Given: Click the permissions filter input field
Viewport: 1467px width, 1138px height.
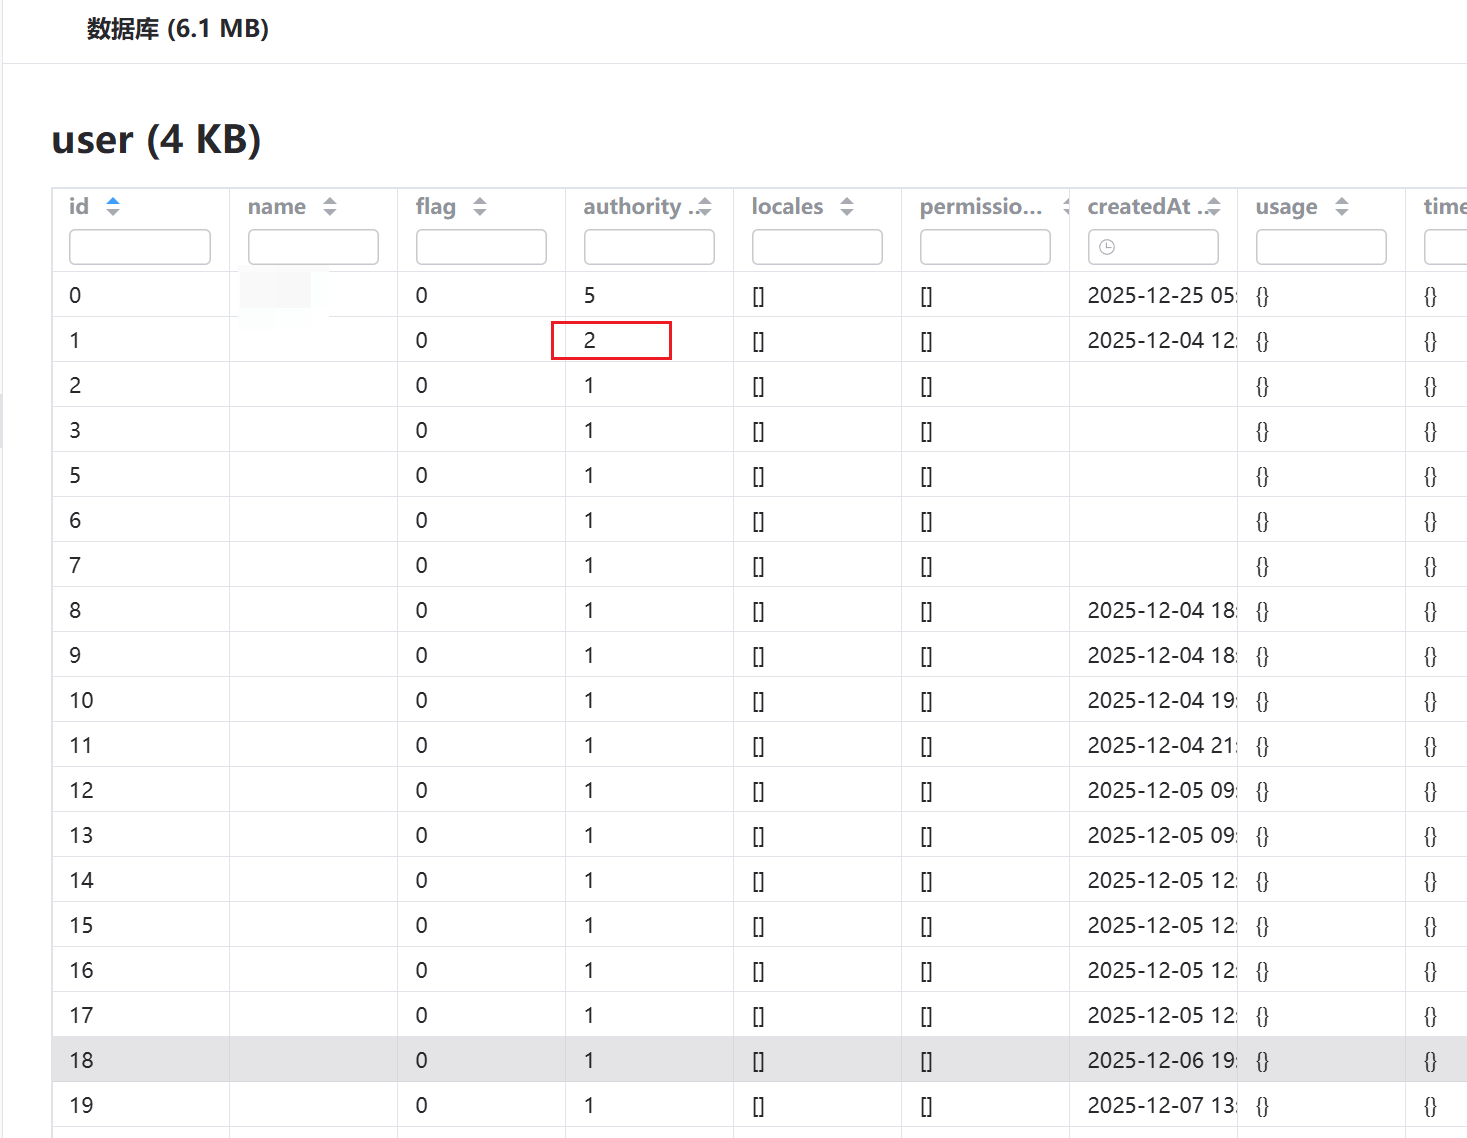Looking at the screenshot, I should pyautogui.click(x=985, y=247).
